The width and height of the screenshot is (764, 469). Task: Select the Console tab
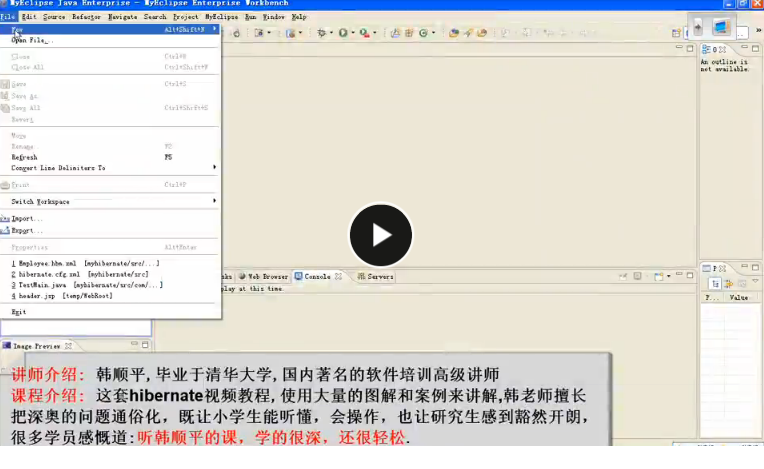317,277
